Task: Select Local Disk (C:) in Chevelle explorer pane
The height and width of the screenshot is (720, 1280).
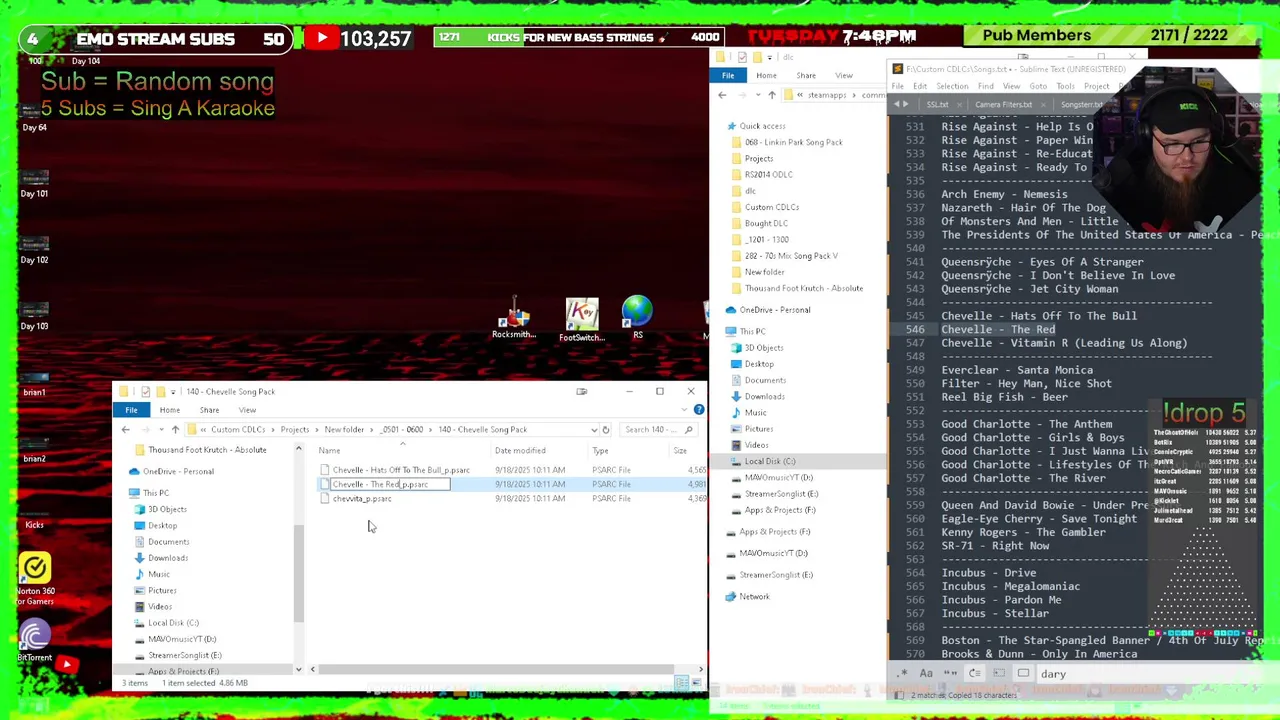Action: tap(173, 623)
